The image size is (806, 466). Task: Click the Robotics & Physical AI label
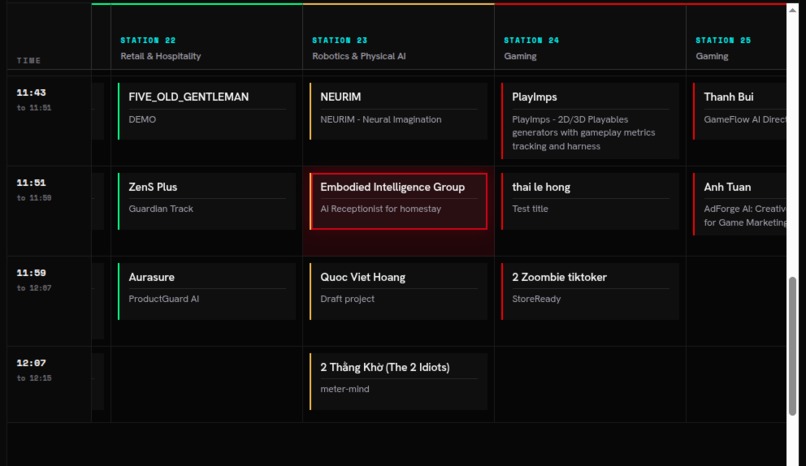(x=359, y=56)
